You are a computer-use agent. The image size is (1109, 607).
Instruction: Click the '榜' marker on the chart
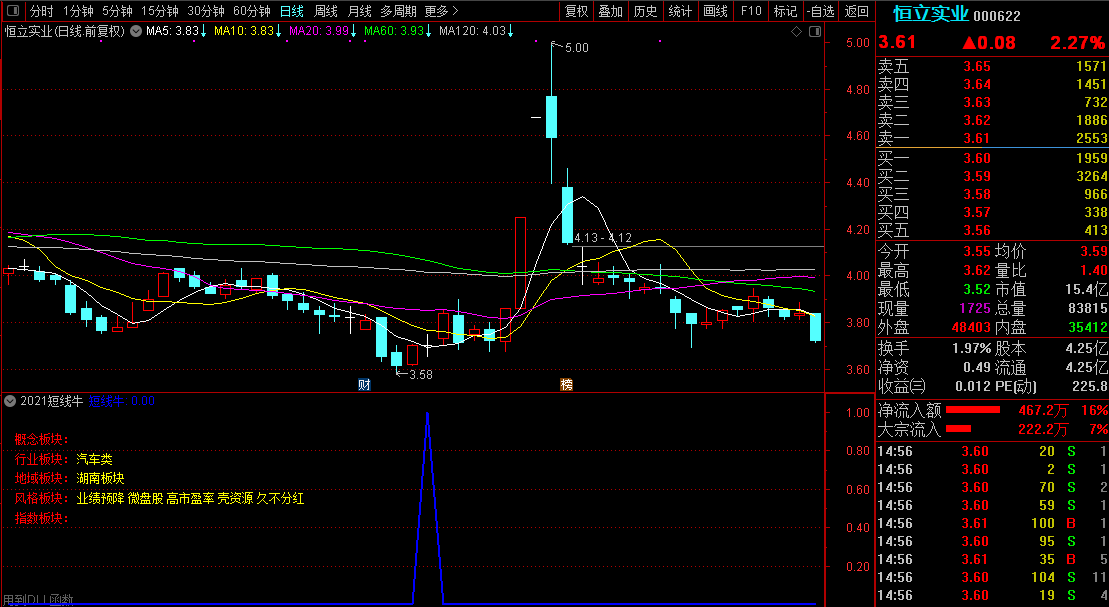(566, 384)
